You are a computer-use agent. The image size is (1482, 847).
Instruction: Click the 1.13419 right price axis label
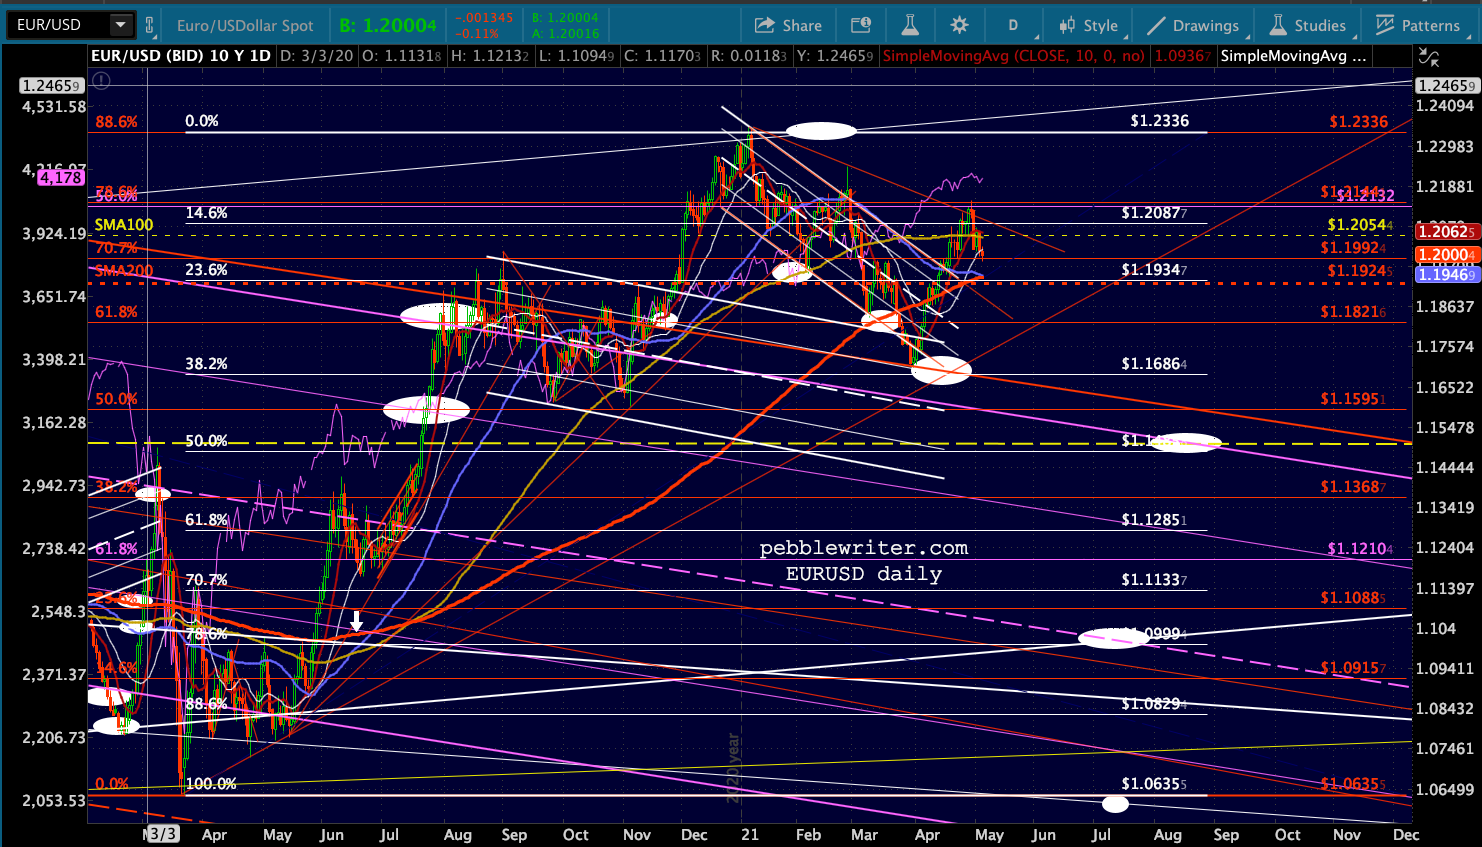pyautogui.click(x=1445, y=508)
